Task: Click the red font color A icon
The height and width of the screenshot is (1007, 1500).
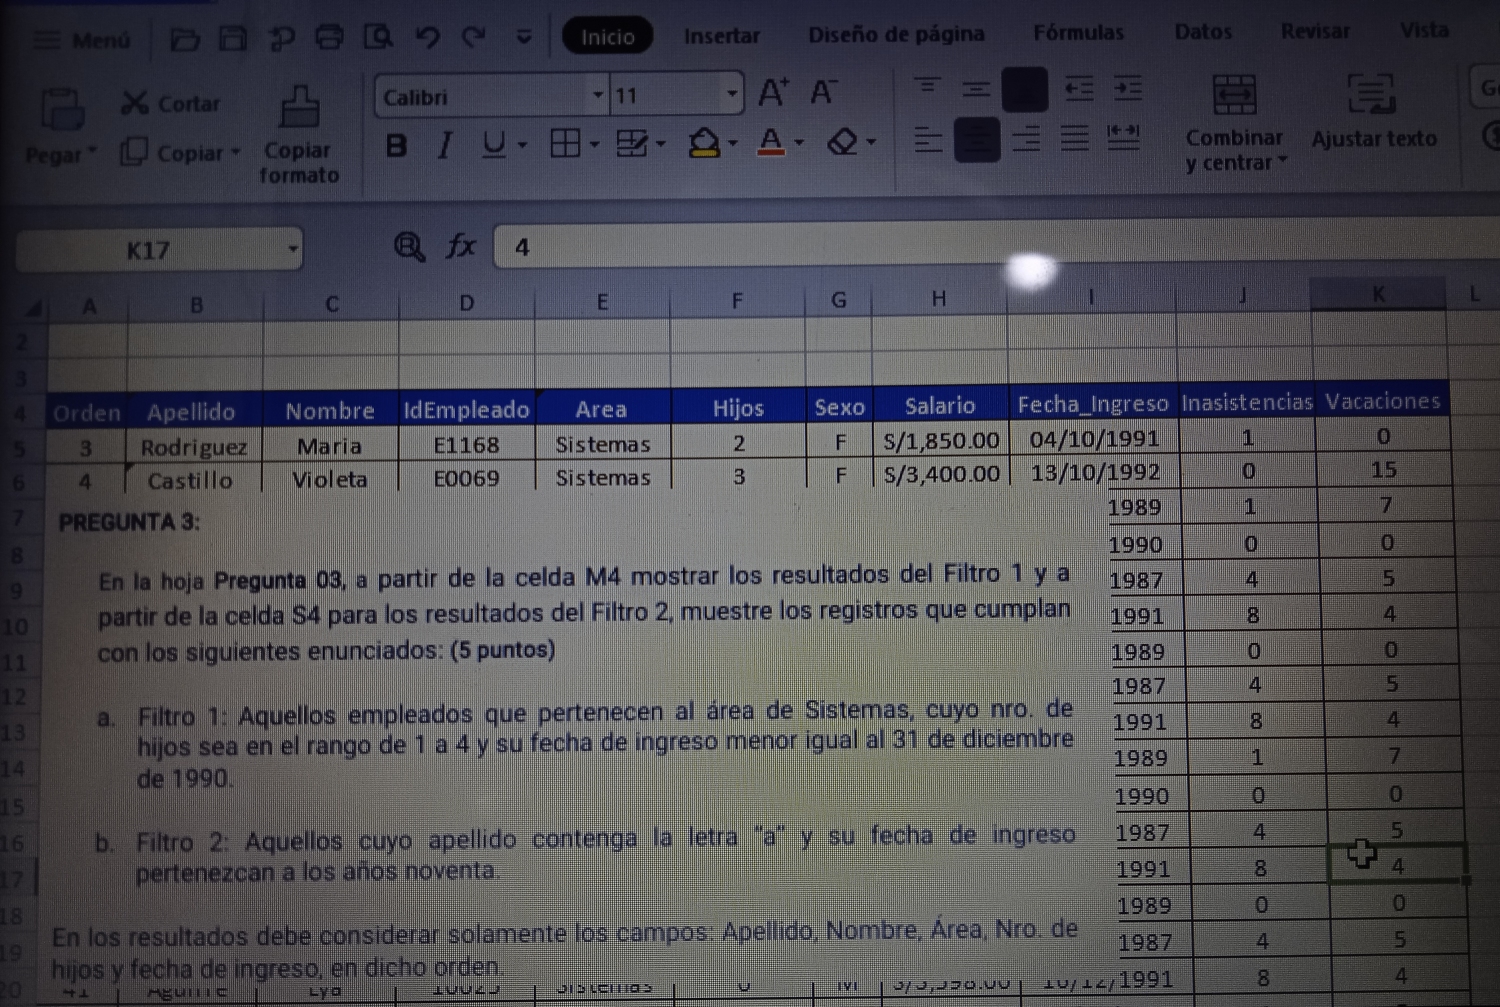Action: 770,142
